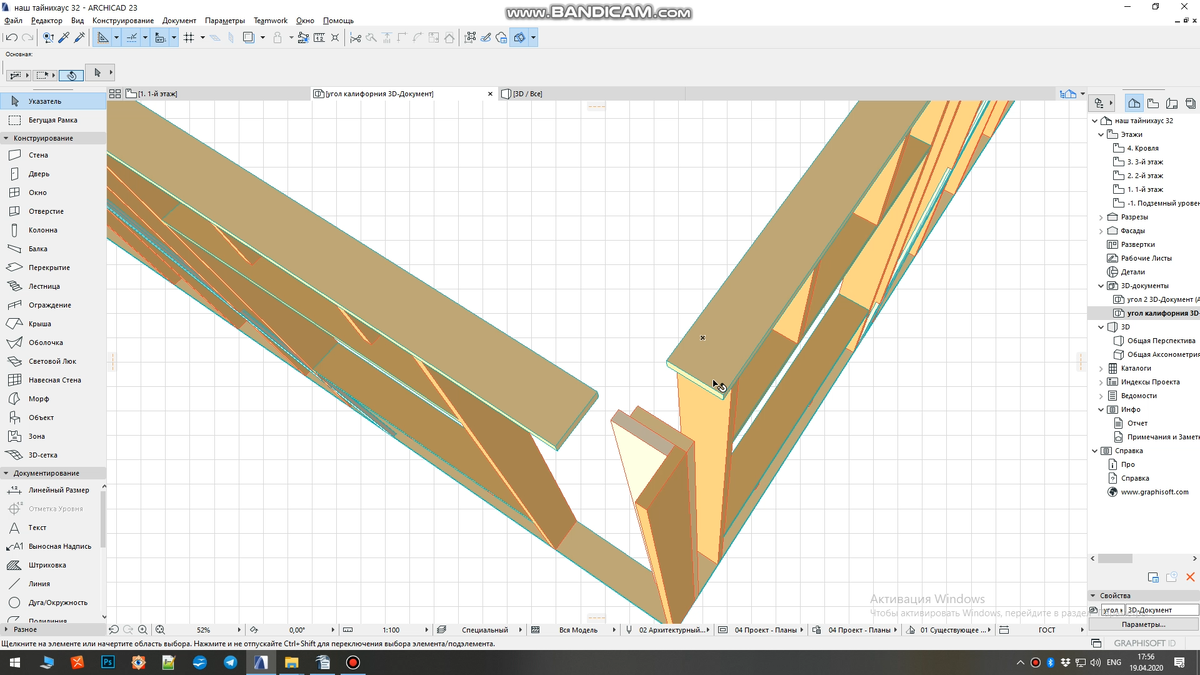Select the Указатель (Arrow) tool
Image resolution: width=1200 pixels, height=675 pixels.
53,101
